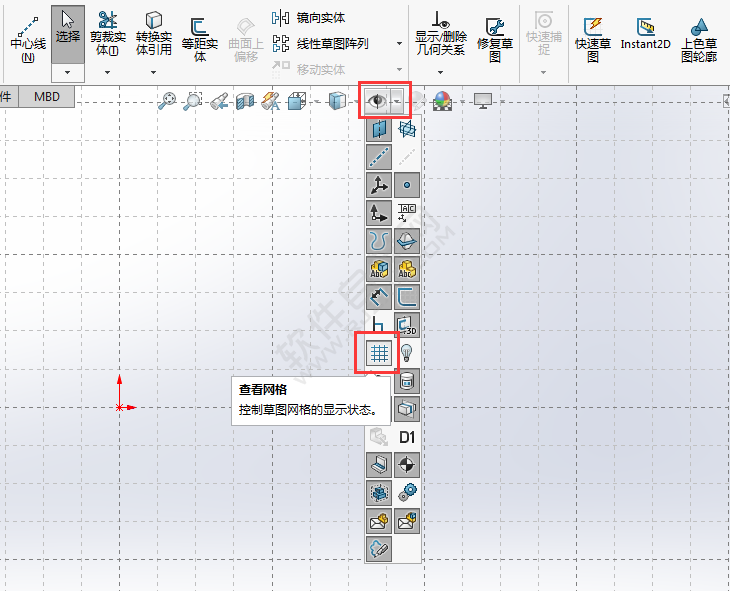Toggle View Points dot icon
Screen dimensions: 730x591
coord(407,185)
